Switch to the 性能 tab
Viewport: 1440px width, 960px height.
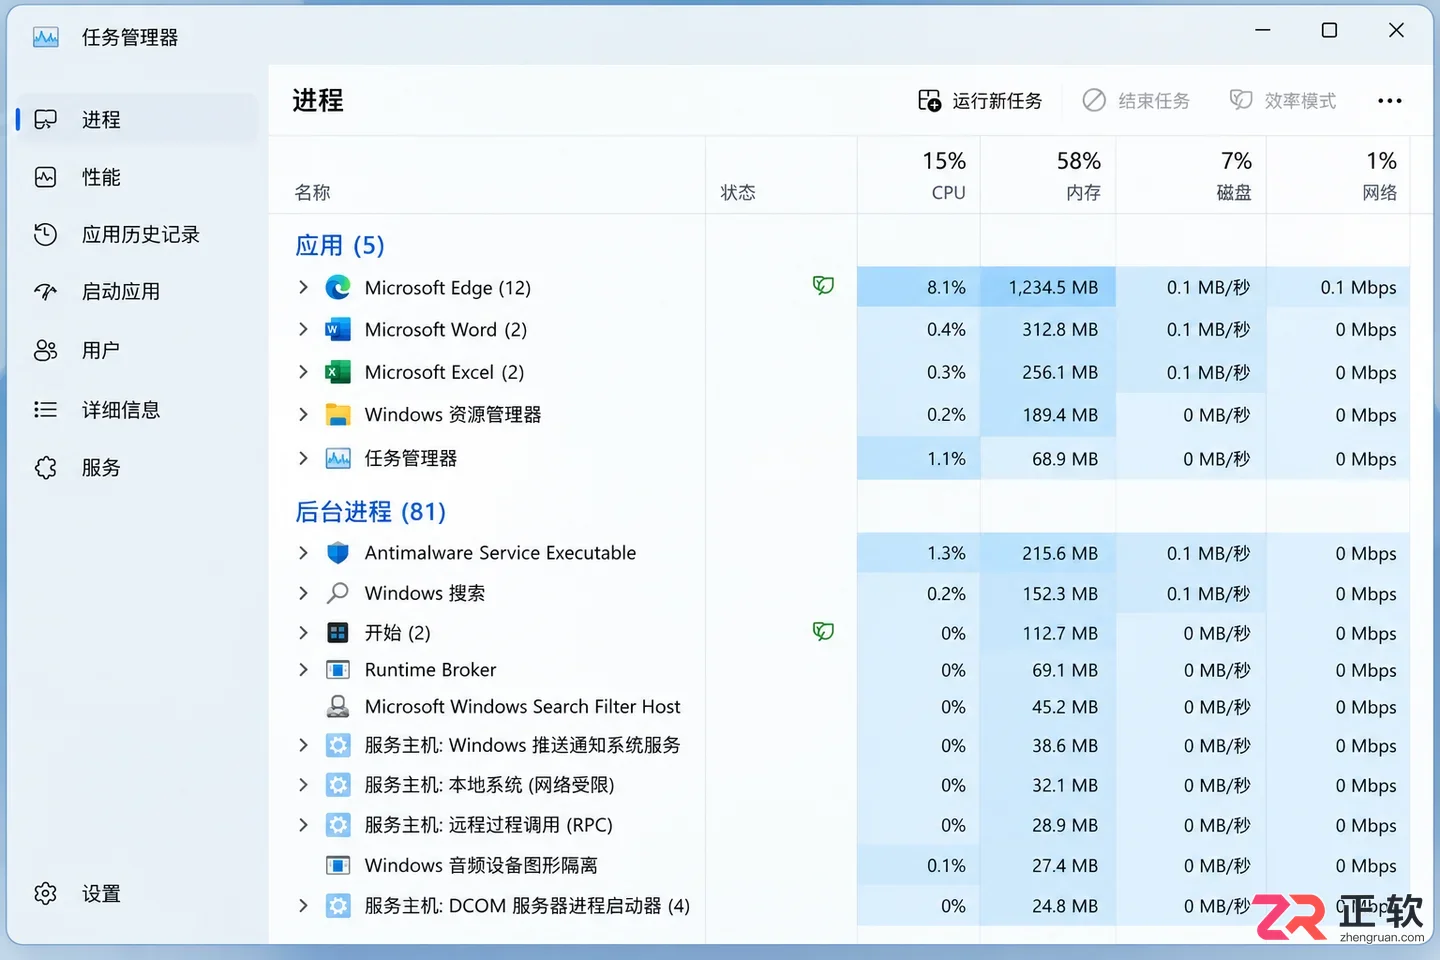[138, 177]
